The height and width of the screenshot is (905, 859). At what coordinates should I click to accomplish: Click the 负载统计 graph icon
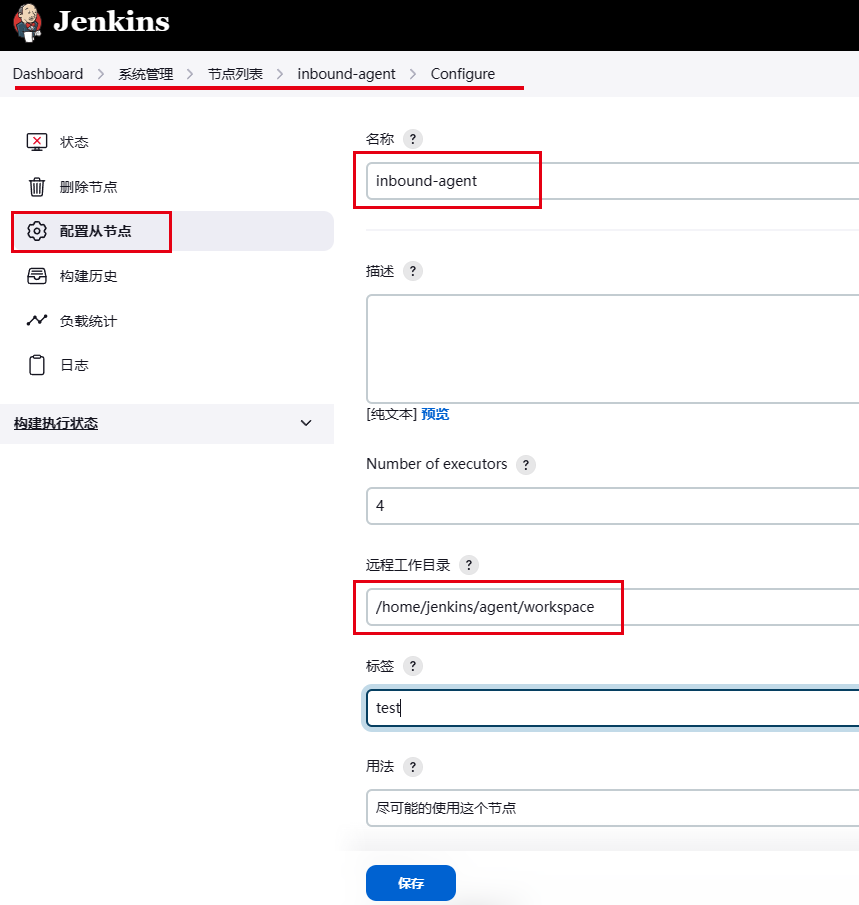pyautogui.click(x=37, y=321)
